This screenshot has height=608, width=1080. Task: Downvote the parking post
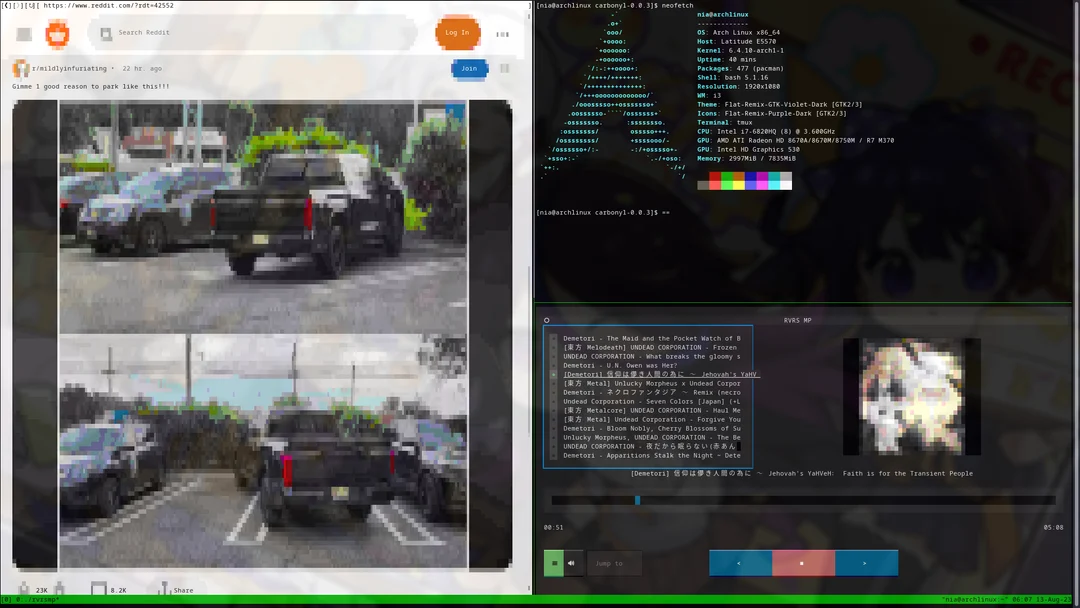(x=60, y=589)
